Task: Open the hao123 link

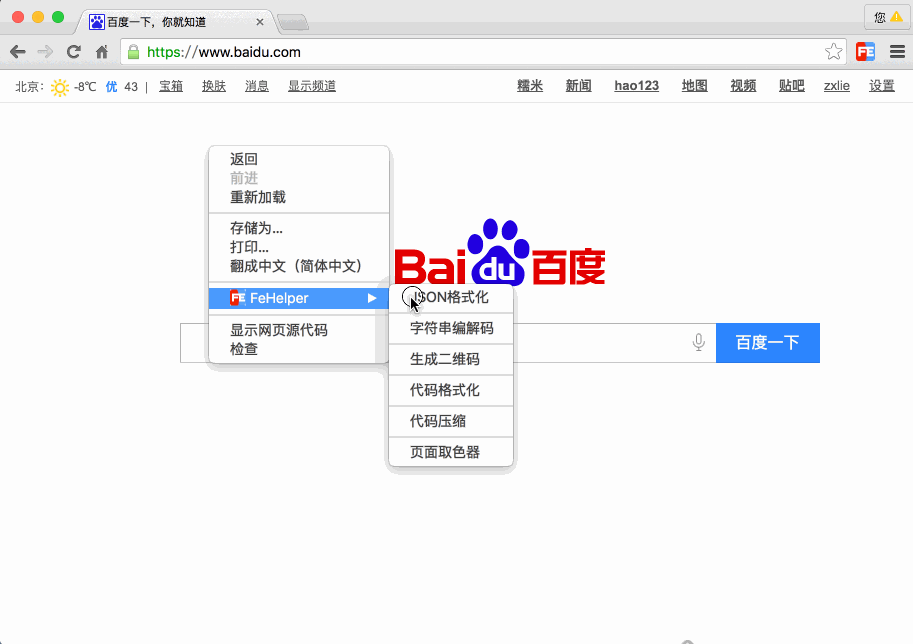Action: [x=636, y=86]
